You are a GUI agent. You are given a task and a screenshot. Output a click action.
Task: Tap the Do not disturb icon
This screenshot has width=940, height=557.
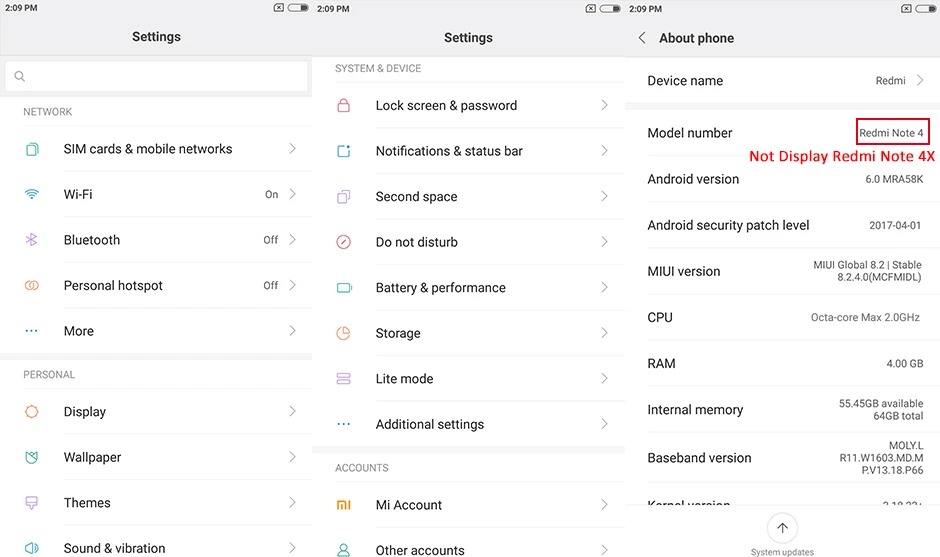[344, 242]
